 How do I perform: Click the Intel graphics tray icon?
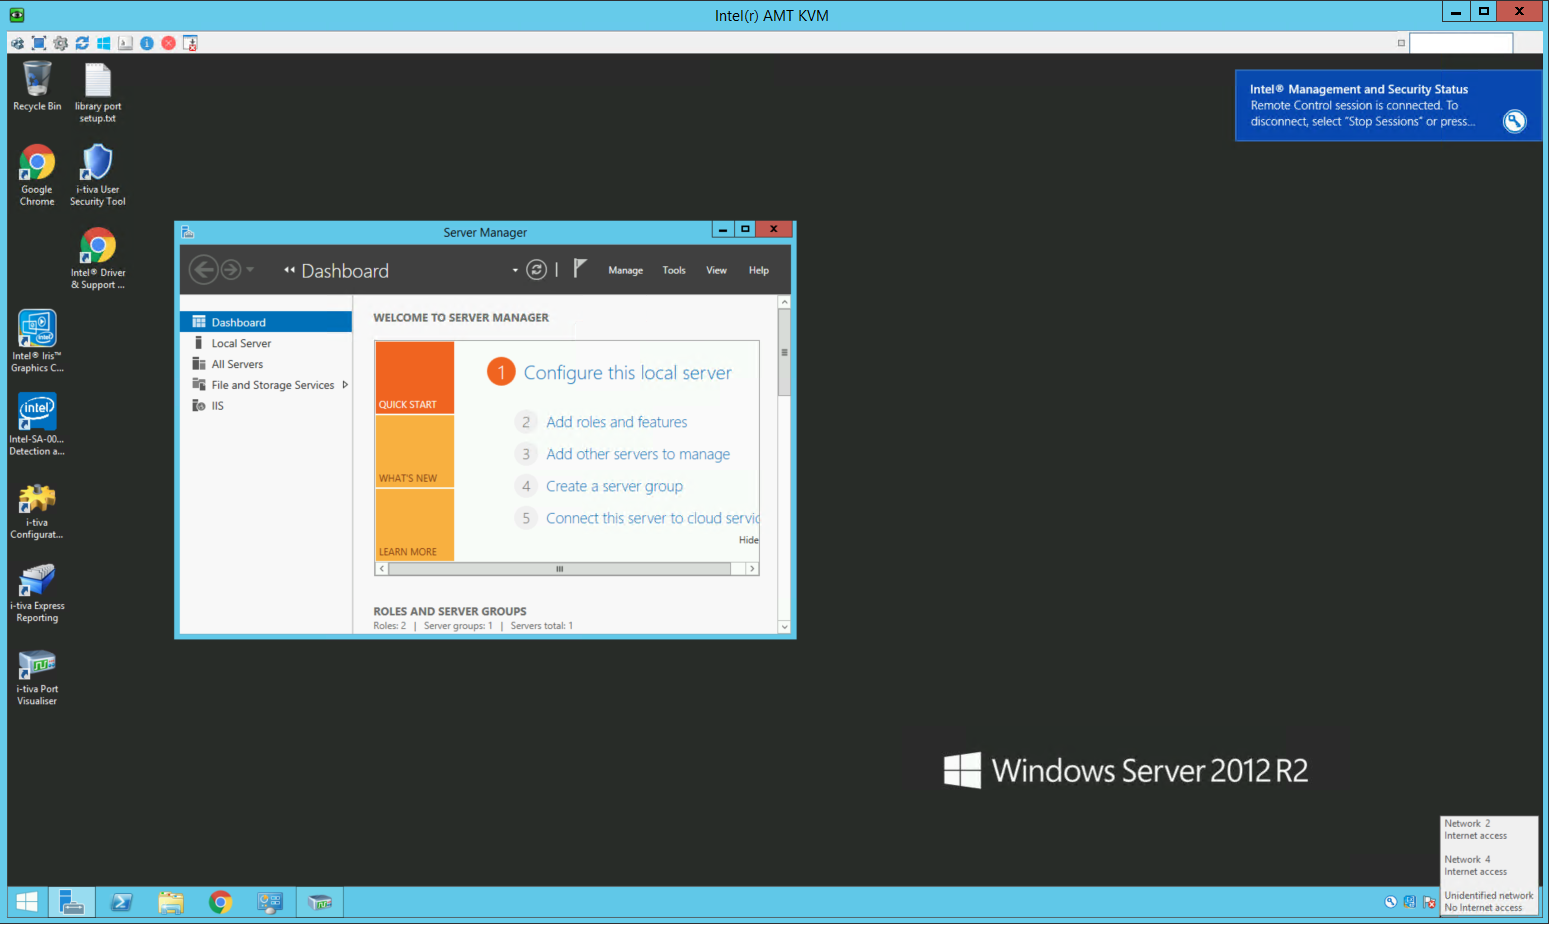(x=1409, y=903)
